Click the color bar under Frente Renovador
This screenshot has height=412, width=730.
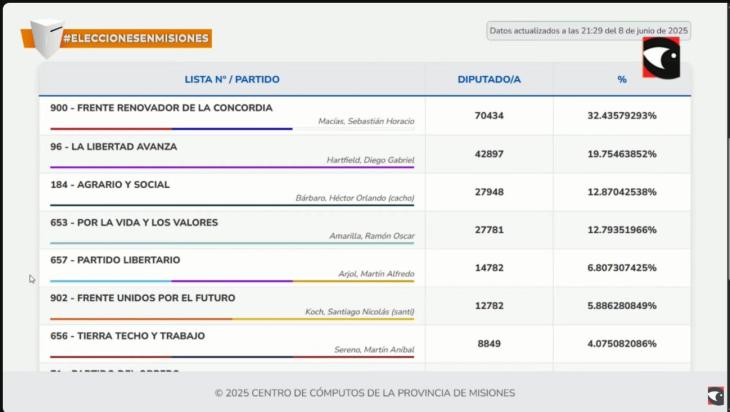[171, 129]
